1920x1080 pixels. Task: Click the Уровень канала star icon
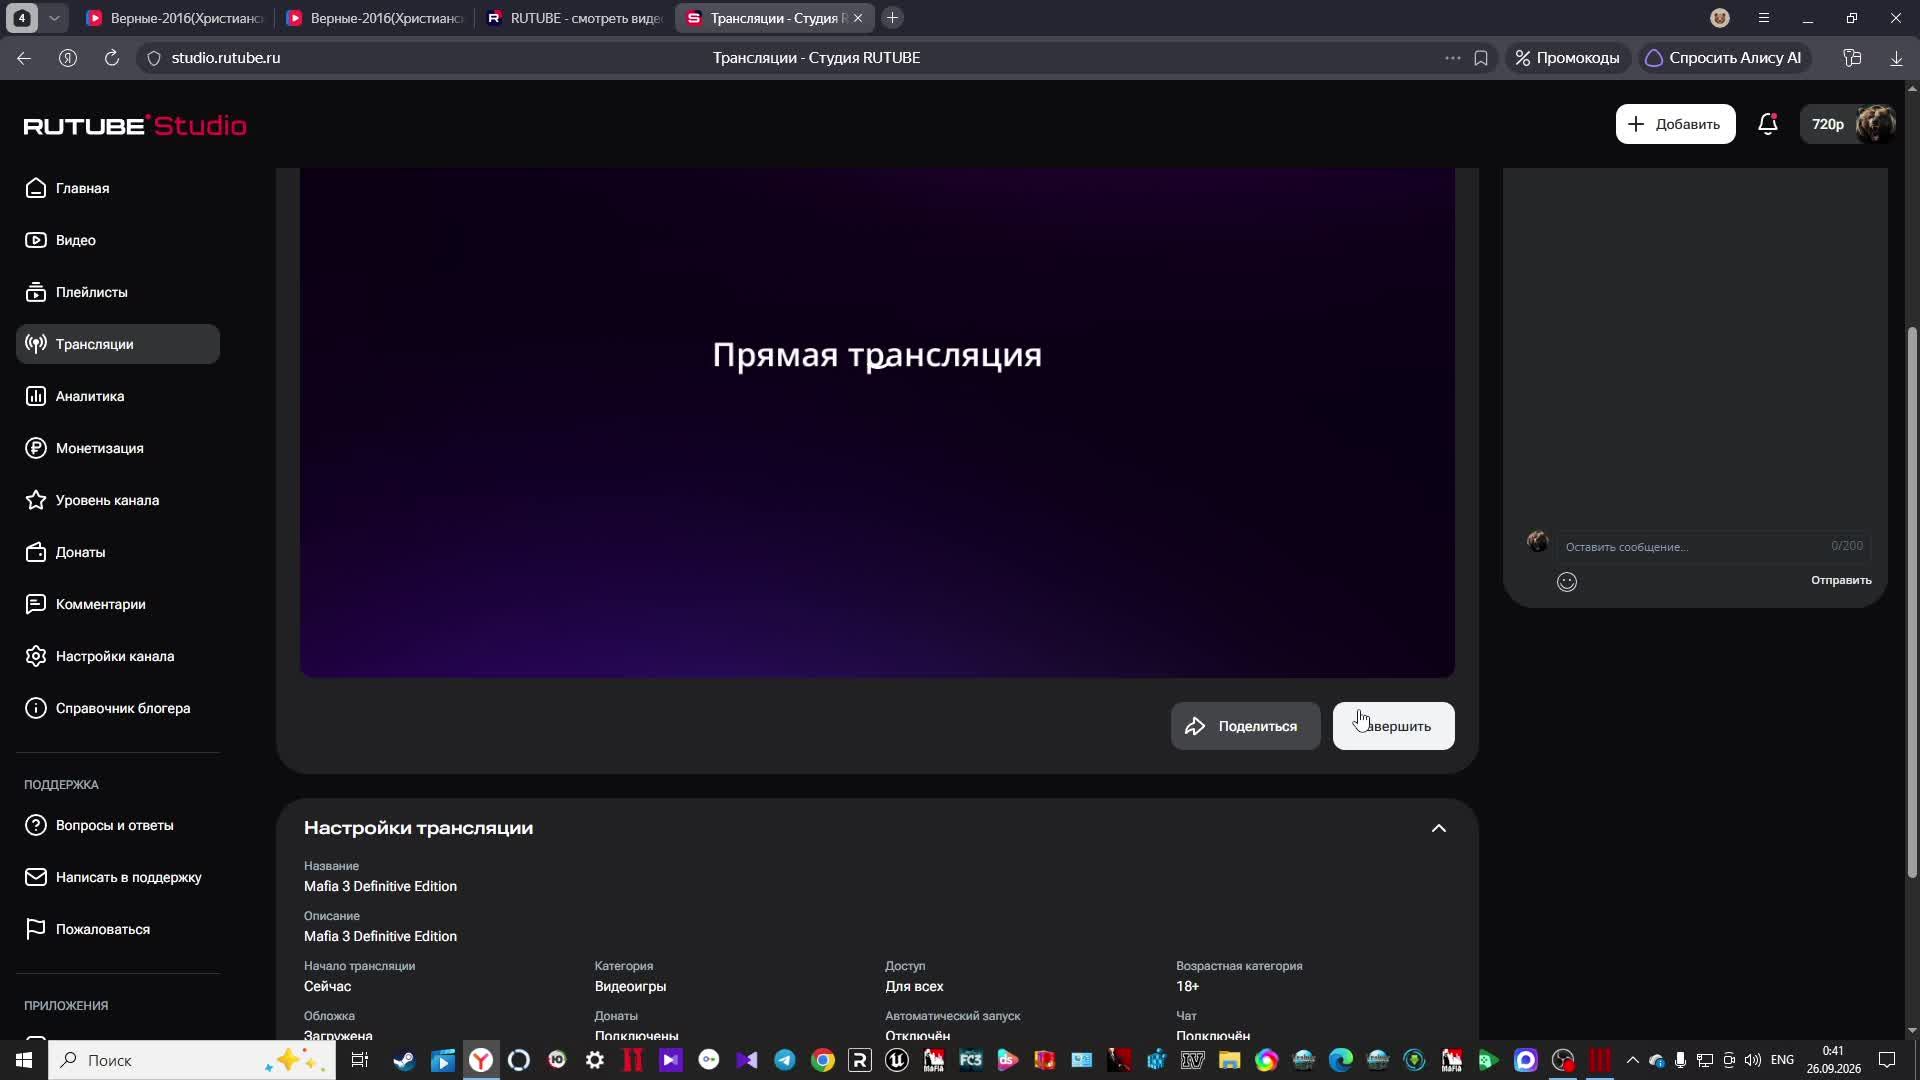36,500
